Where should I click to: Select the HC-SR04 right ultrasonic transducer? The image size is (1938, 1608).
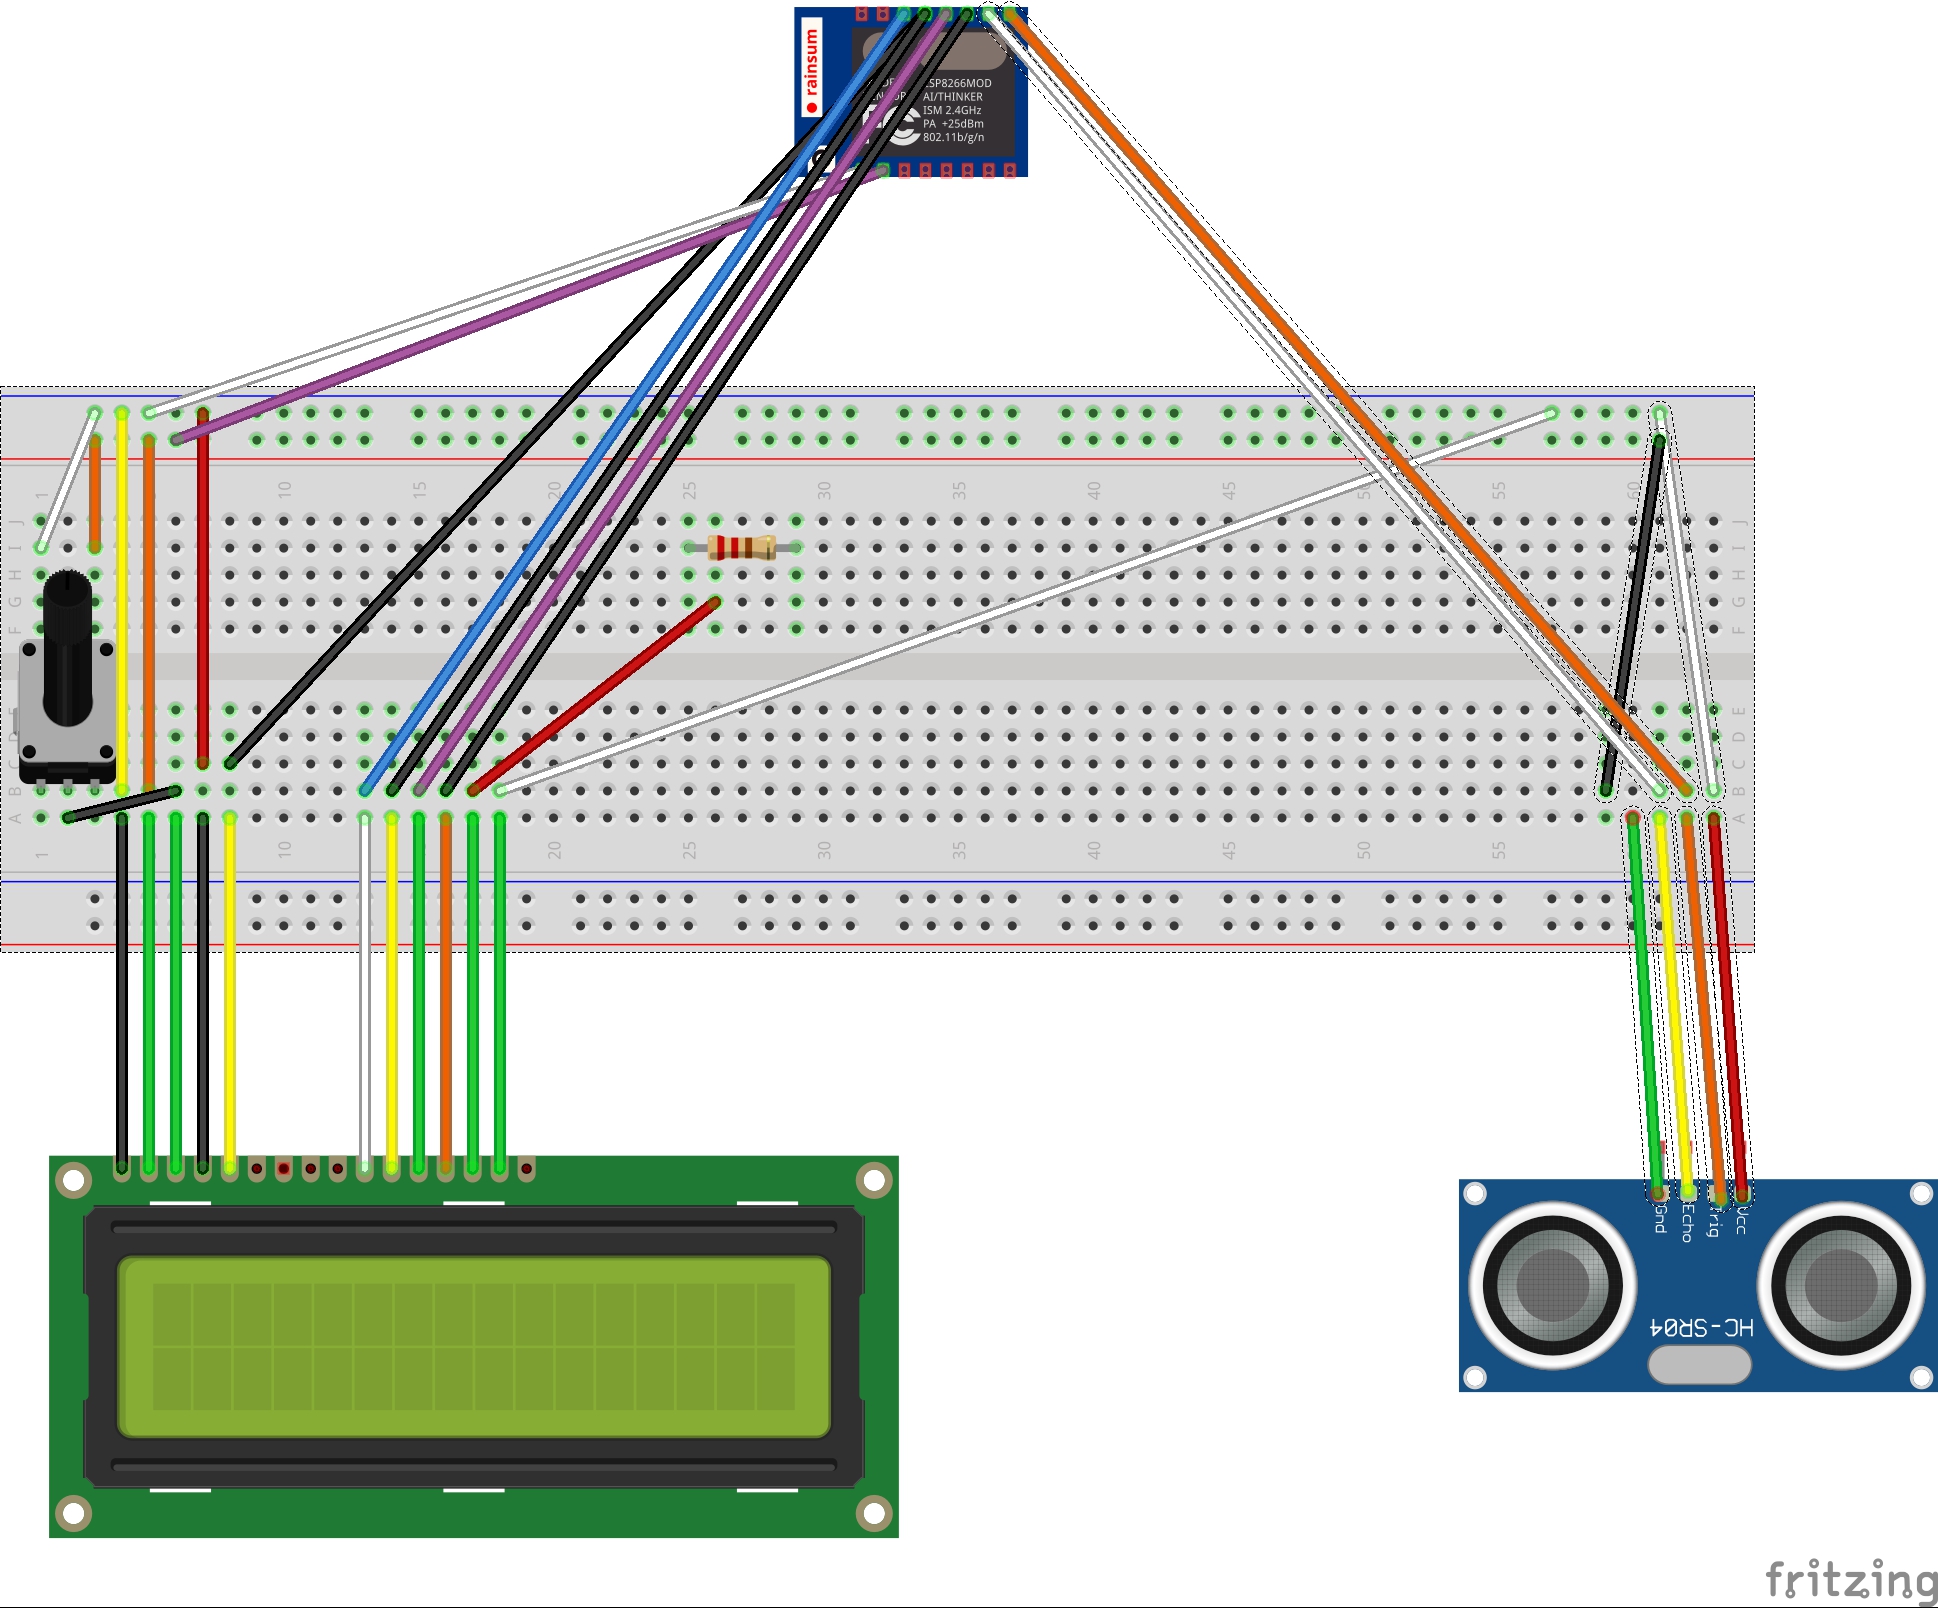[x=1841, y=1285]
